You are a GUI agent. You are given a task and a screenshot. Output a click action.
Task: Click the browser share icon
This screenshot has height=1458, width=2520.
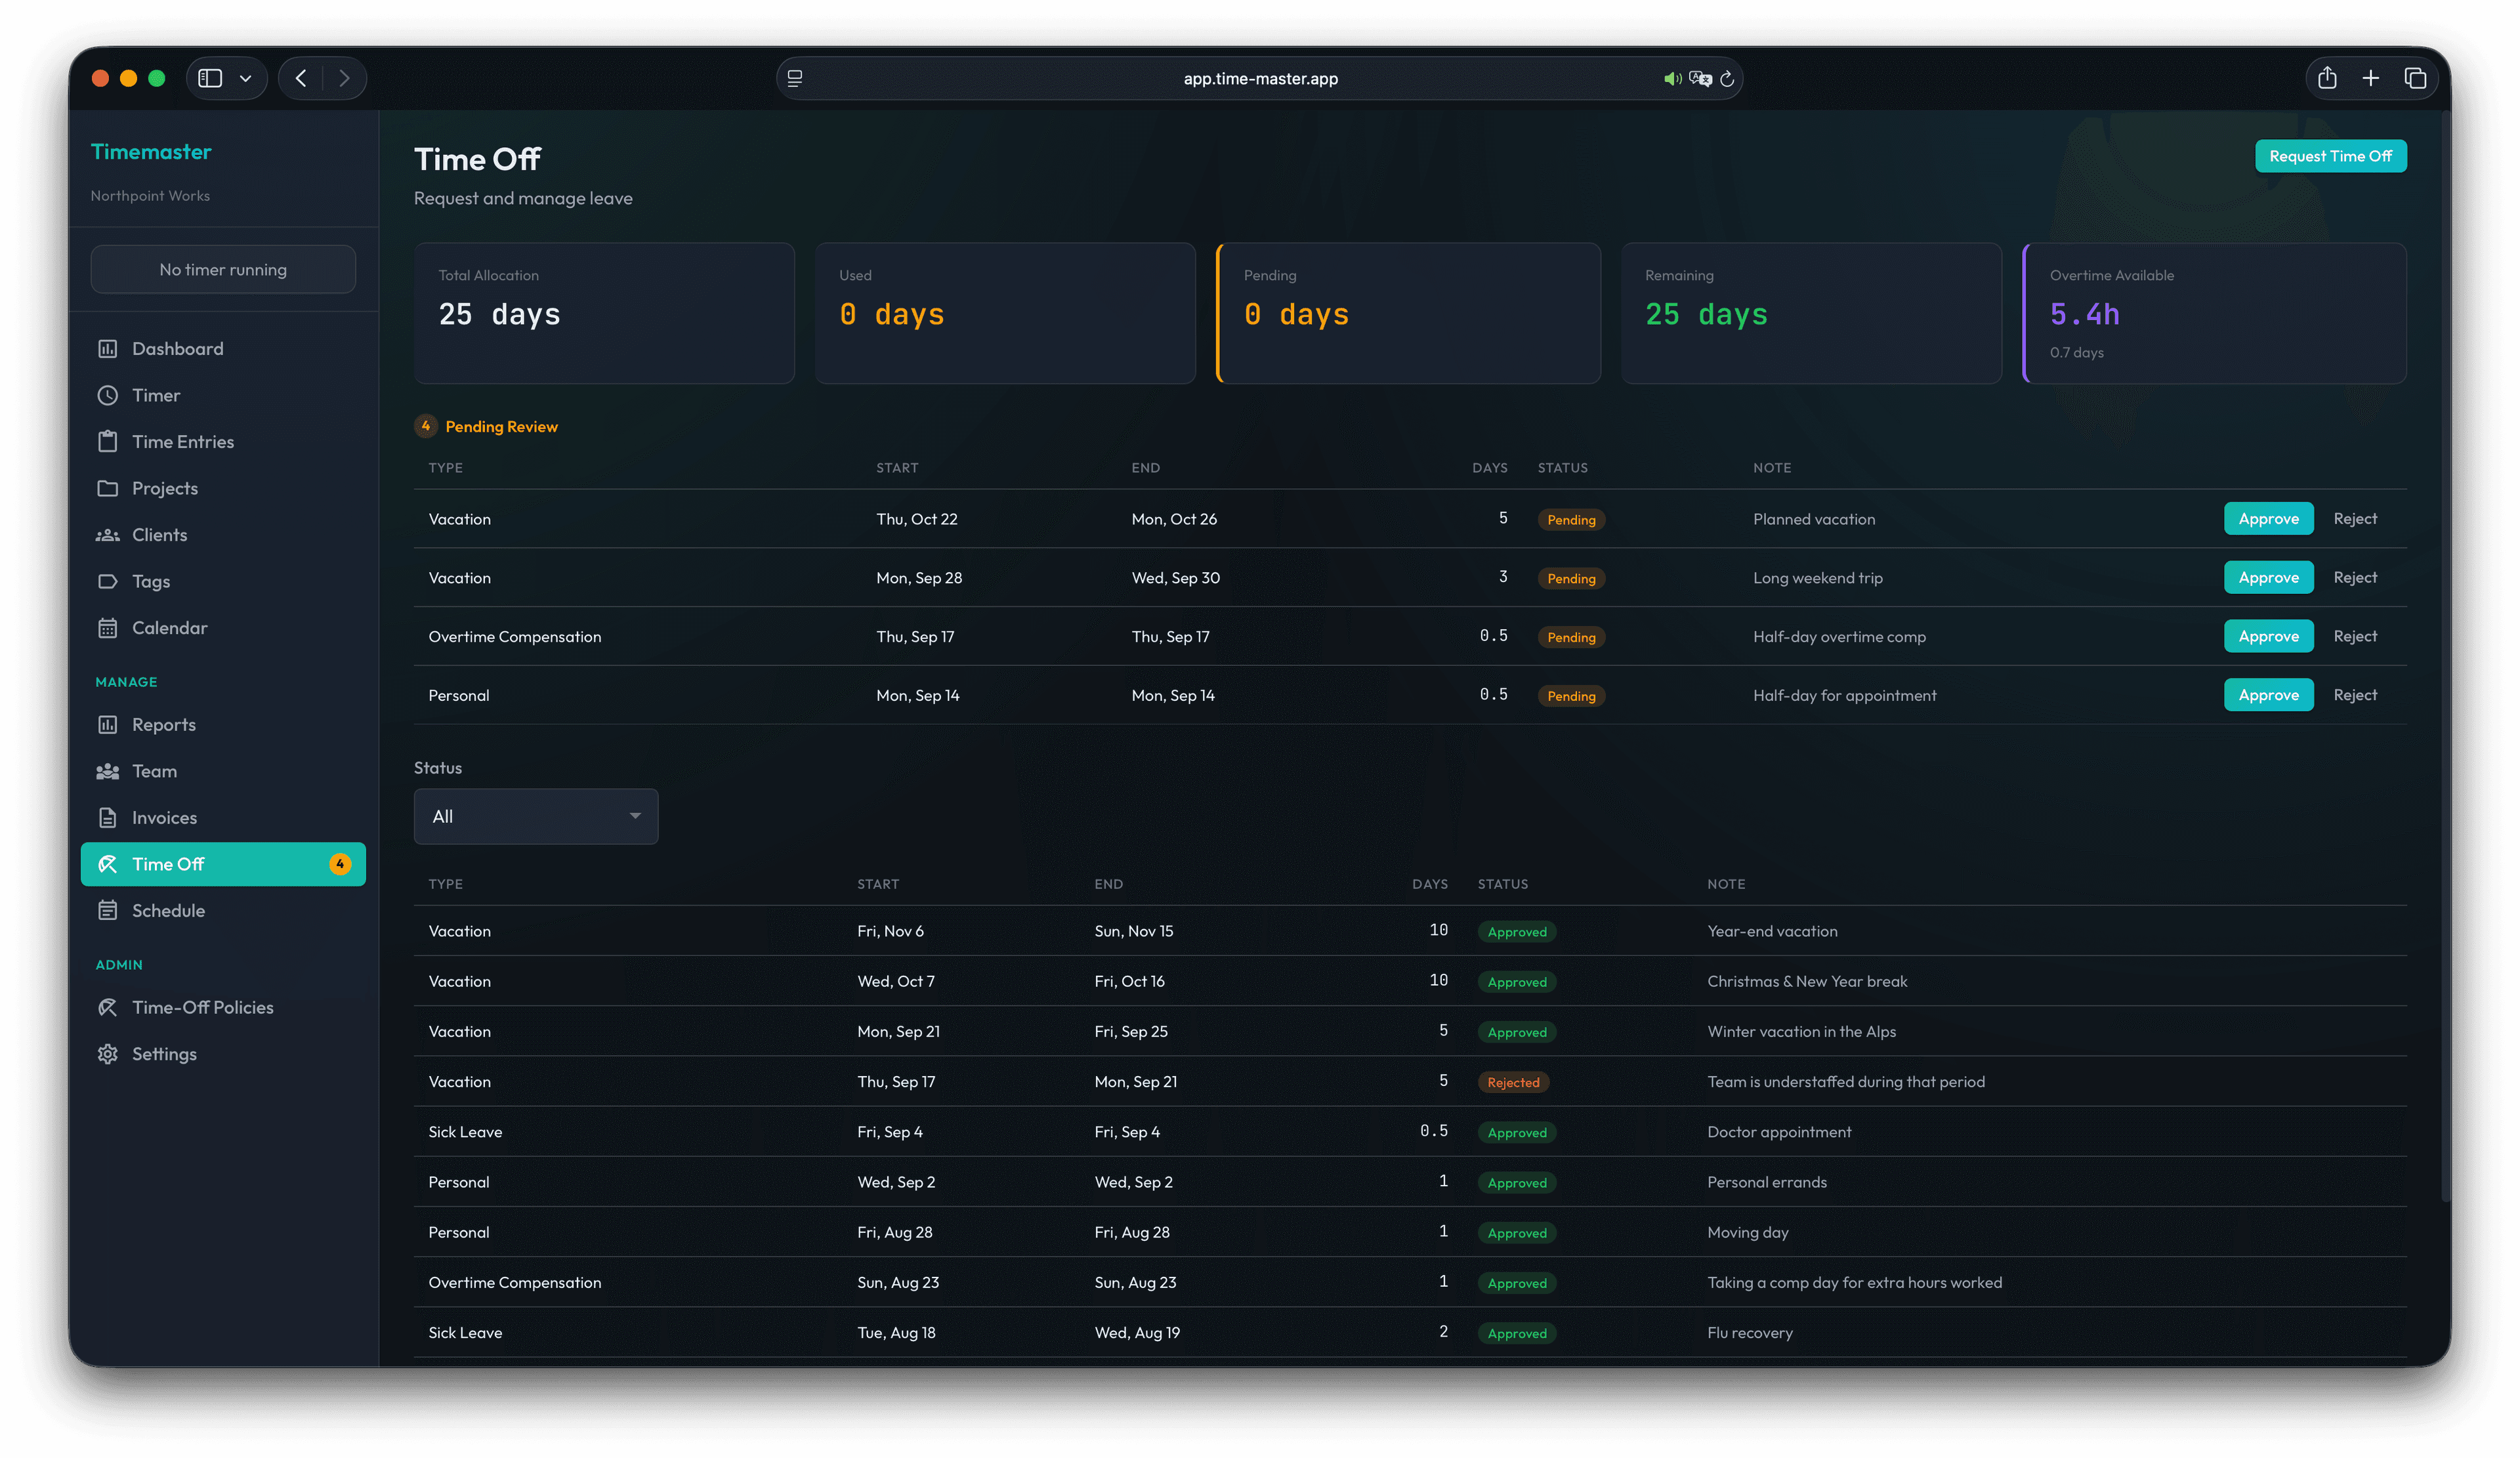pyautogui.click(x=2326, y=78)
